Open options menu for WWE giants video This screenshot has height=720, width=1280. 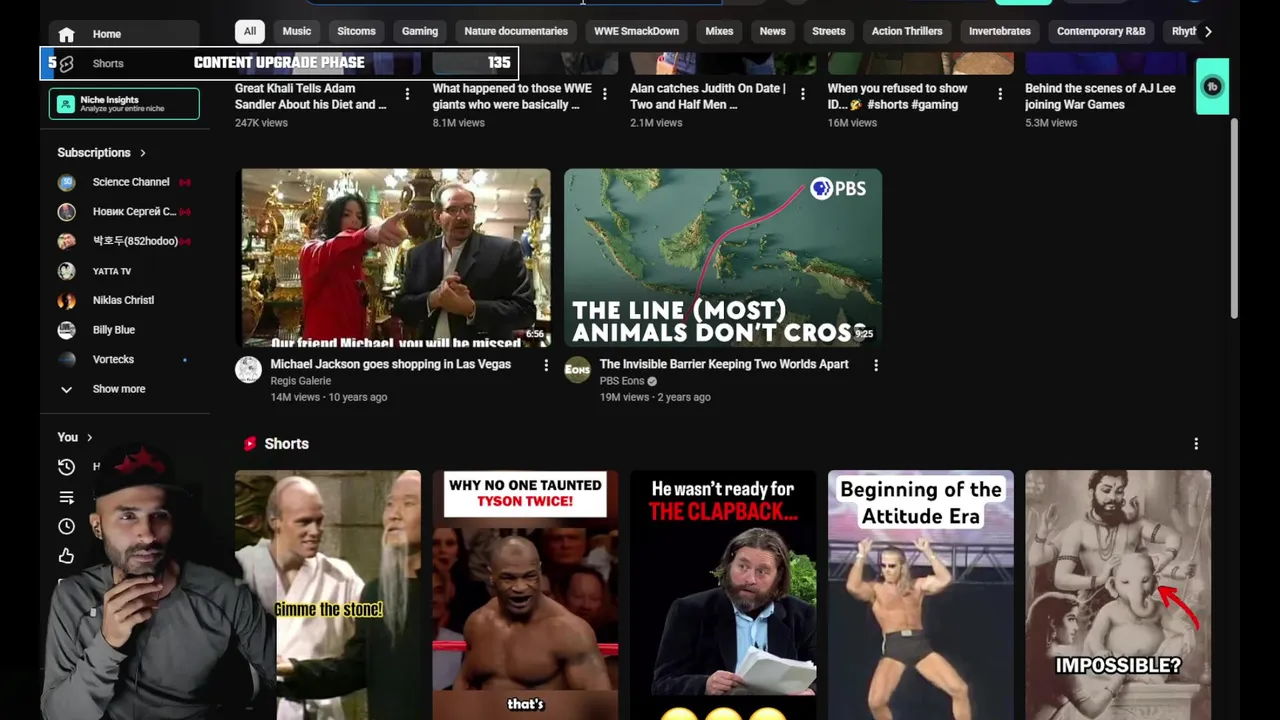(604, 94)
